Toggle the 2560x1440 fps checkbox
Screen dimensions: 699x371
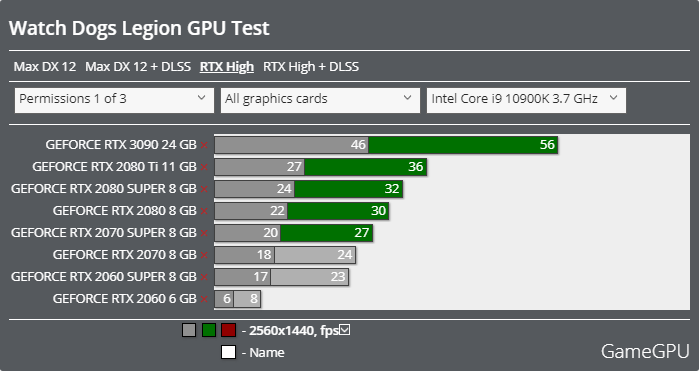(345, 330)
